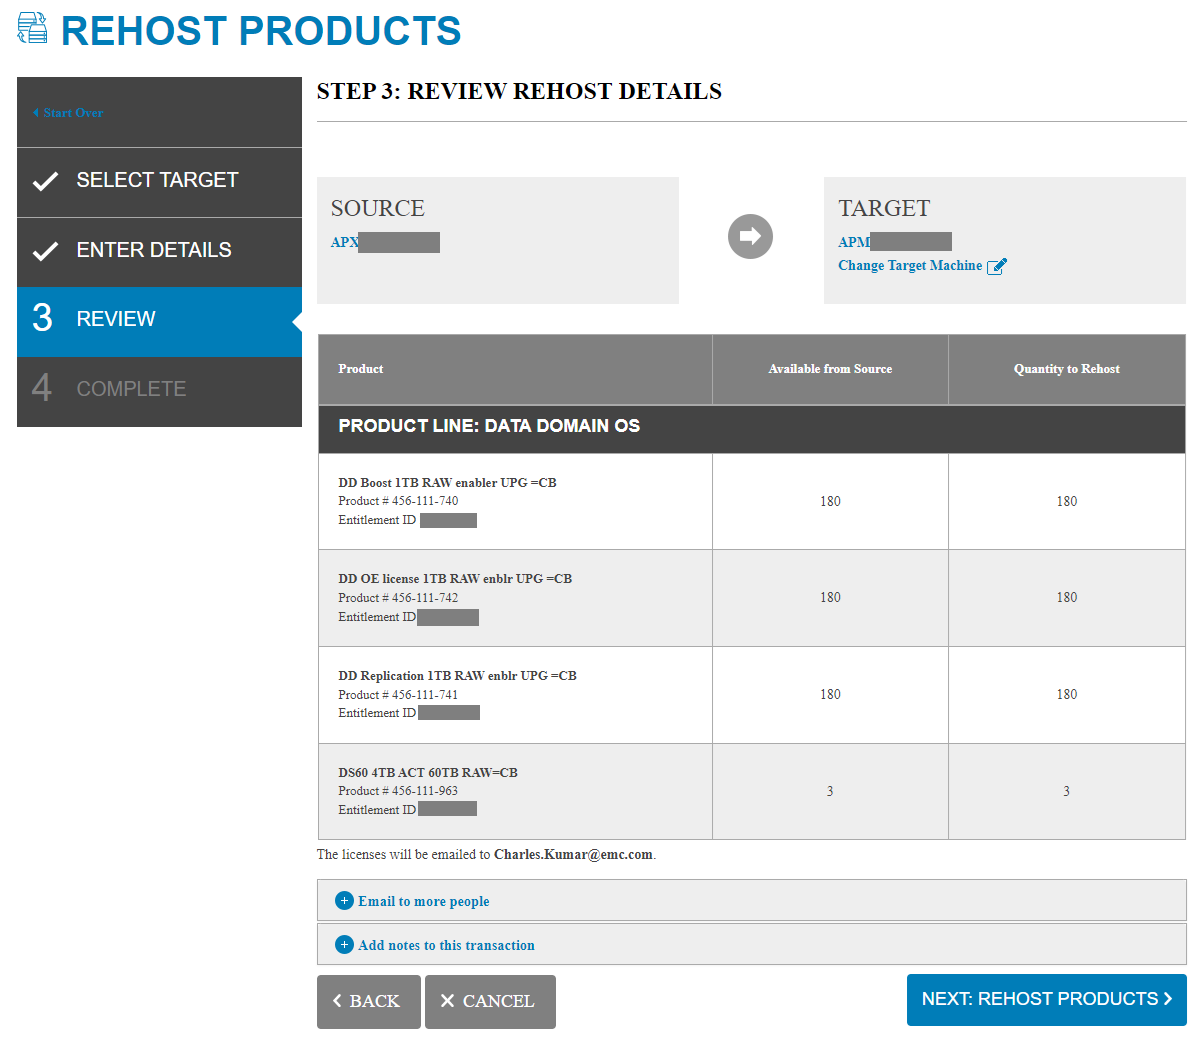
Task: Select the Complete step
Action: tap(159, 390)
